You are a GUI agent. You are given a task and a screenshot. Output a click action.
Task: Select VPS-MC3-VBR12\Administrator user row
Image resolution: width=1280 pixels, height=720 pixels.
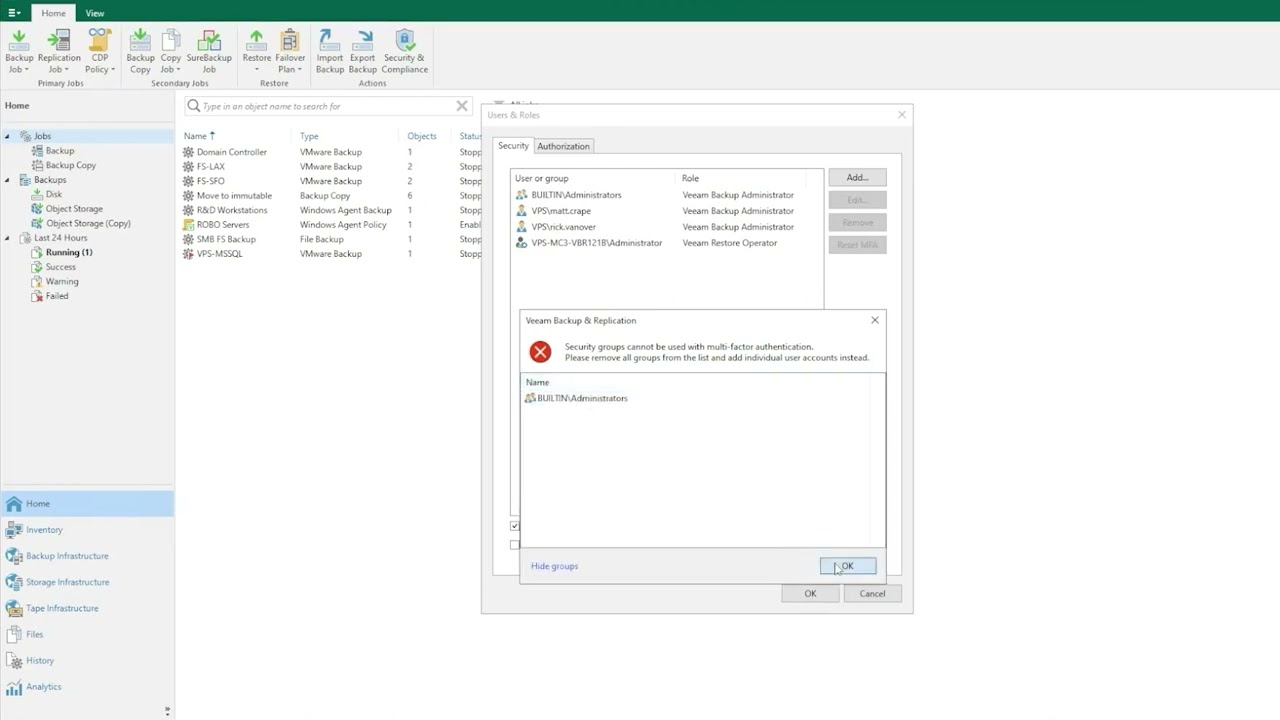pyautogui.click(x=667, y=243)
